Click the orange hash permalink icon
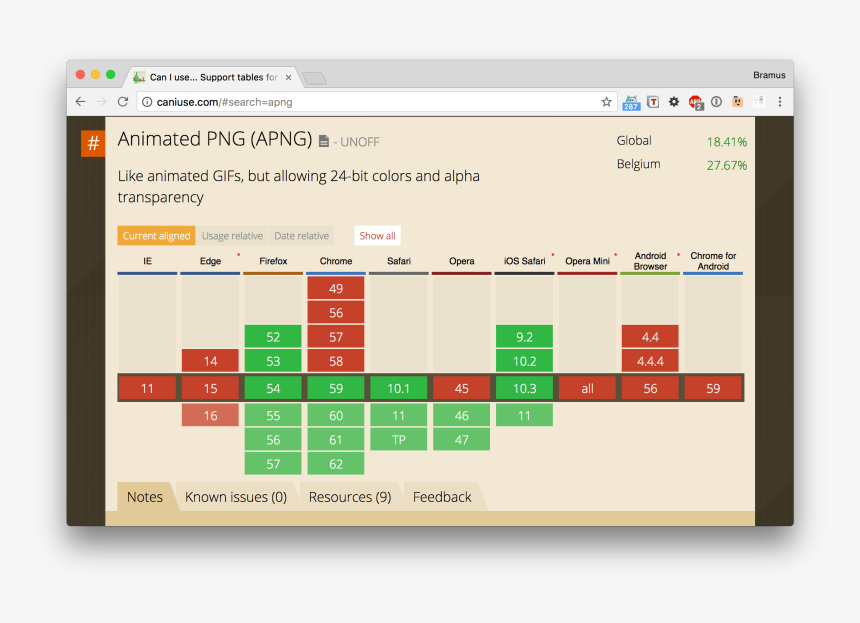 [x=93, y=144]
